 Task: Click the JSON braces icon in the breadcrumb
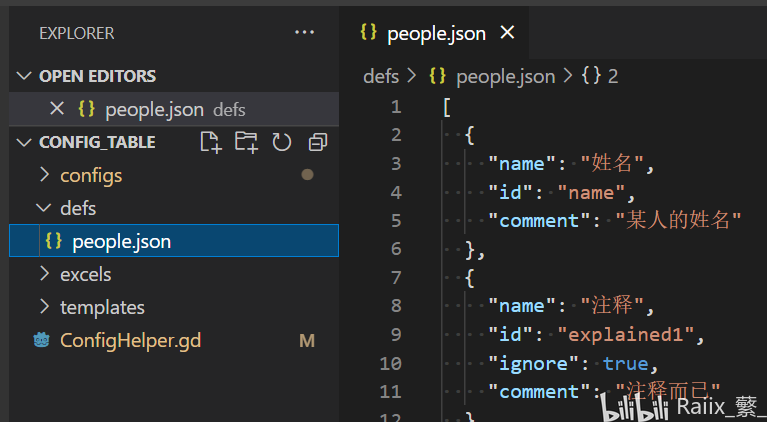(437, 76)
